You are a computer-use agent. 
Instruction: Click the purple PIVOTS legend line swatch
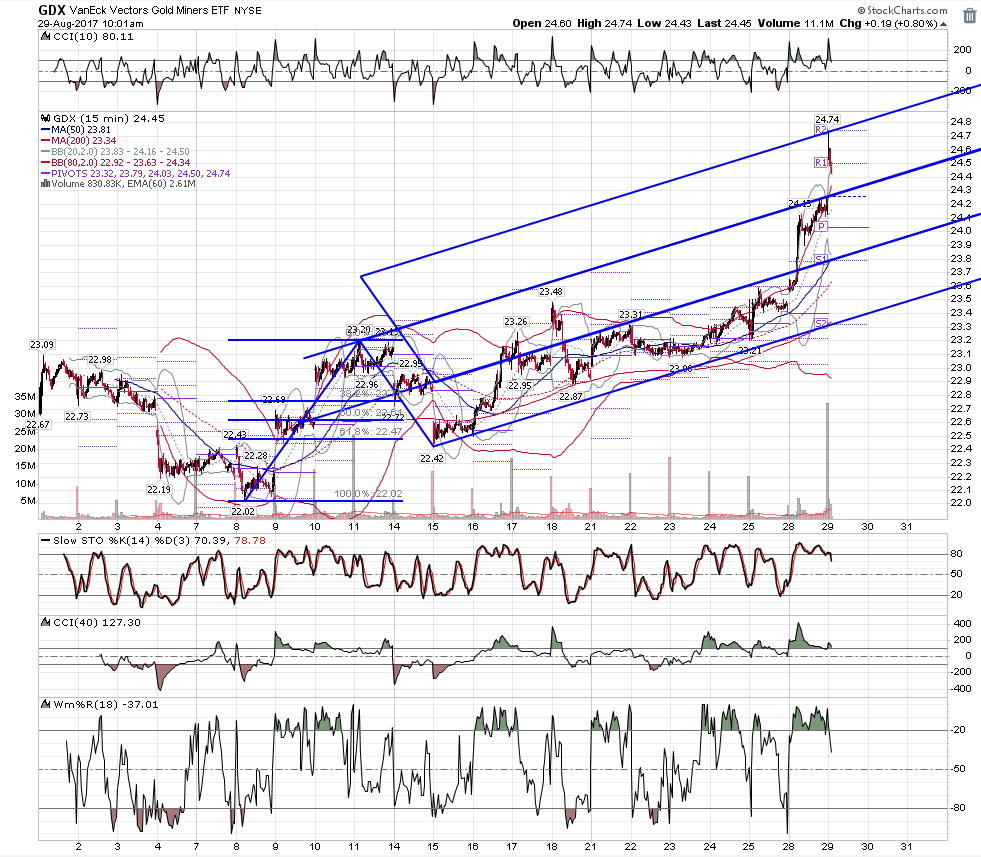45,173
